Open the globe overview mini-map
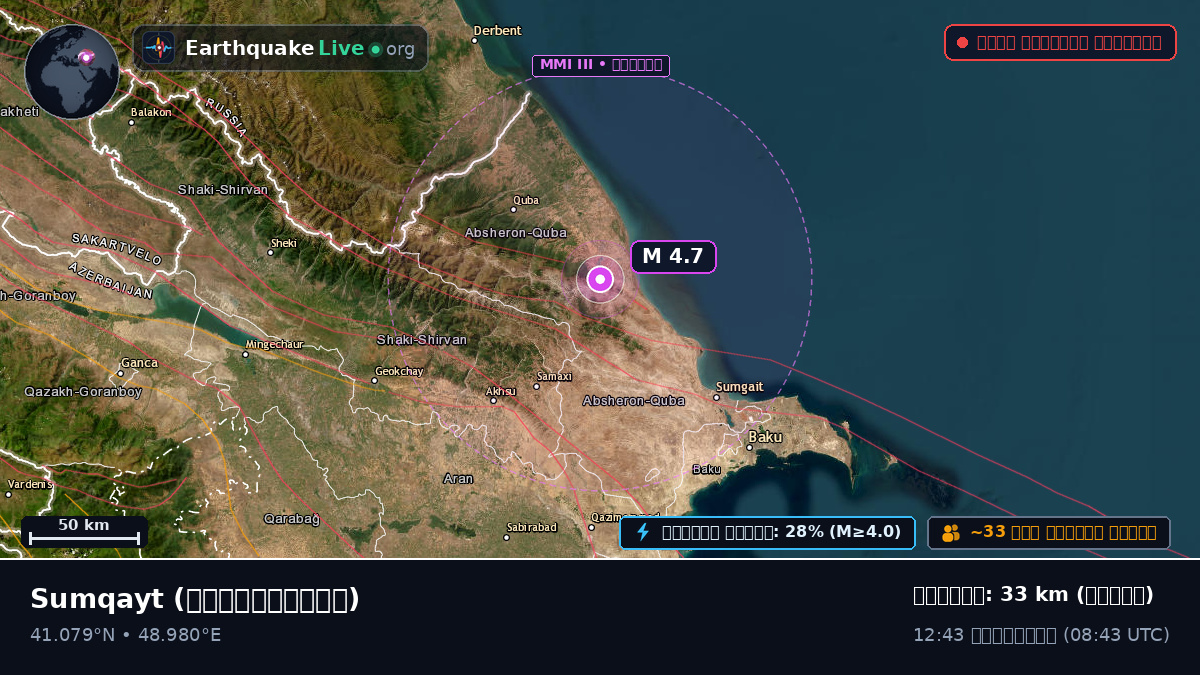 (x=72, y=72)
